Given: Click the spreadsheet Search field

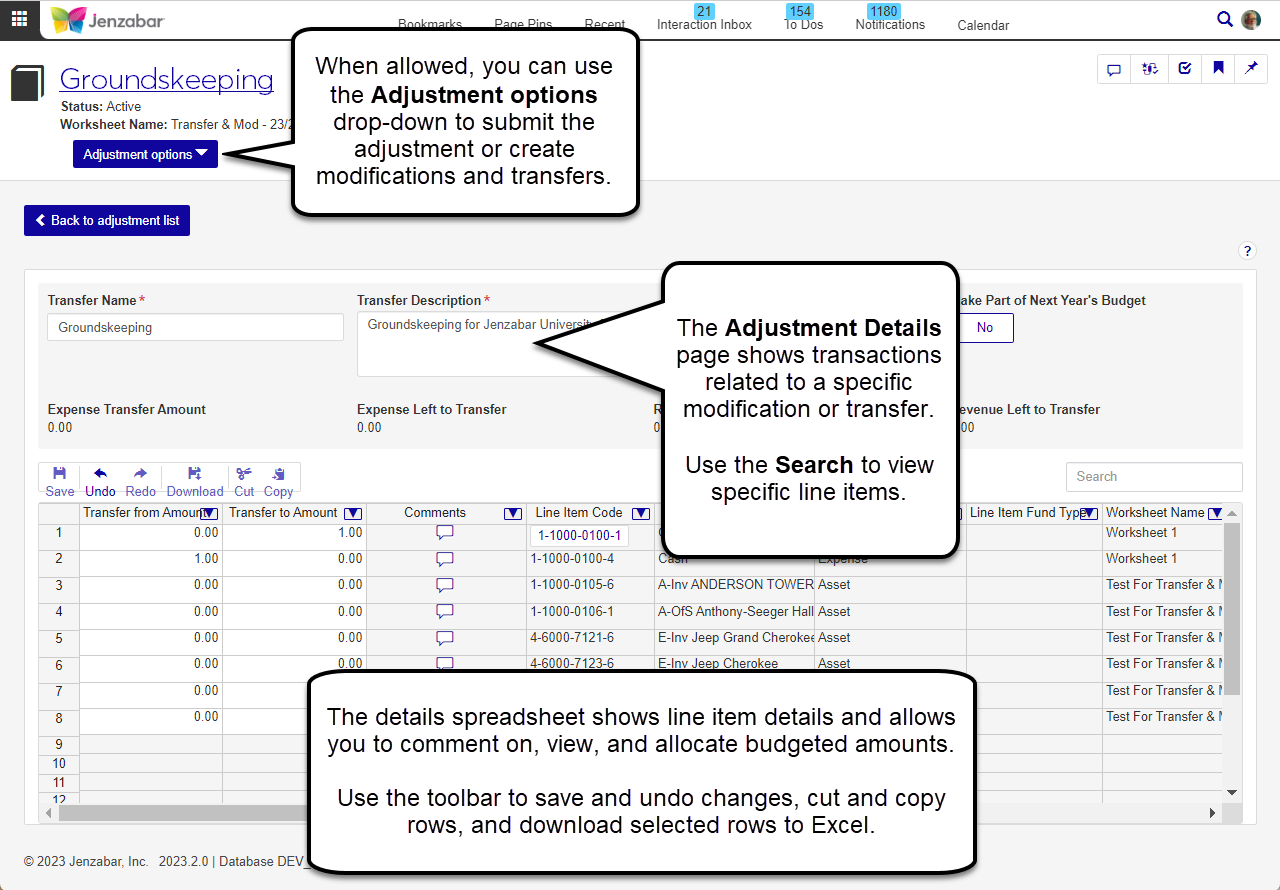Looking at the screenshot, I should tap(1154, 477).
